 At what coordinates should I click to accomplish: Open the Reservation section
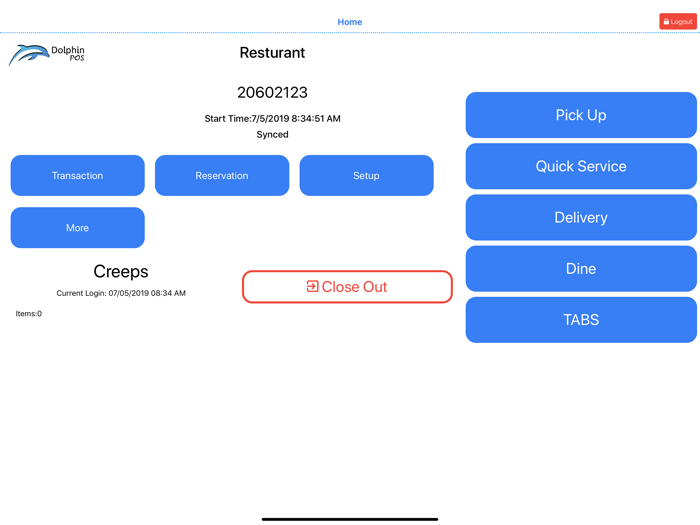click(x=222, y=175)
